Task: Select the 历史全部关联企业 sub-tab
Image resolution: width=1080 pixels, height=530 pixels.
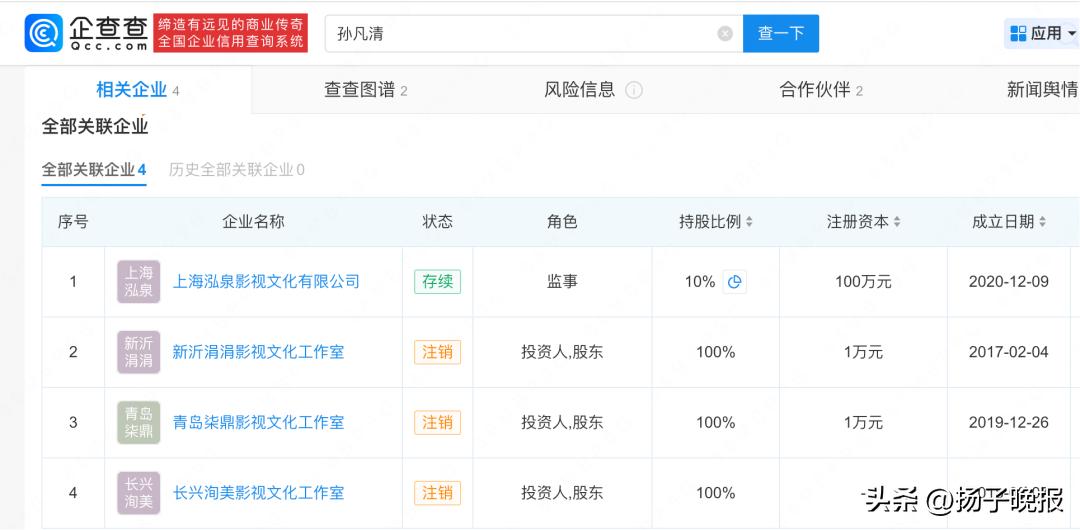Action: tap(237, 170)
